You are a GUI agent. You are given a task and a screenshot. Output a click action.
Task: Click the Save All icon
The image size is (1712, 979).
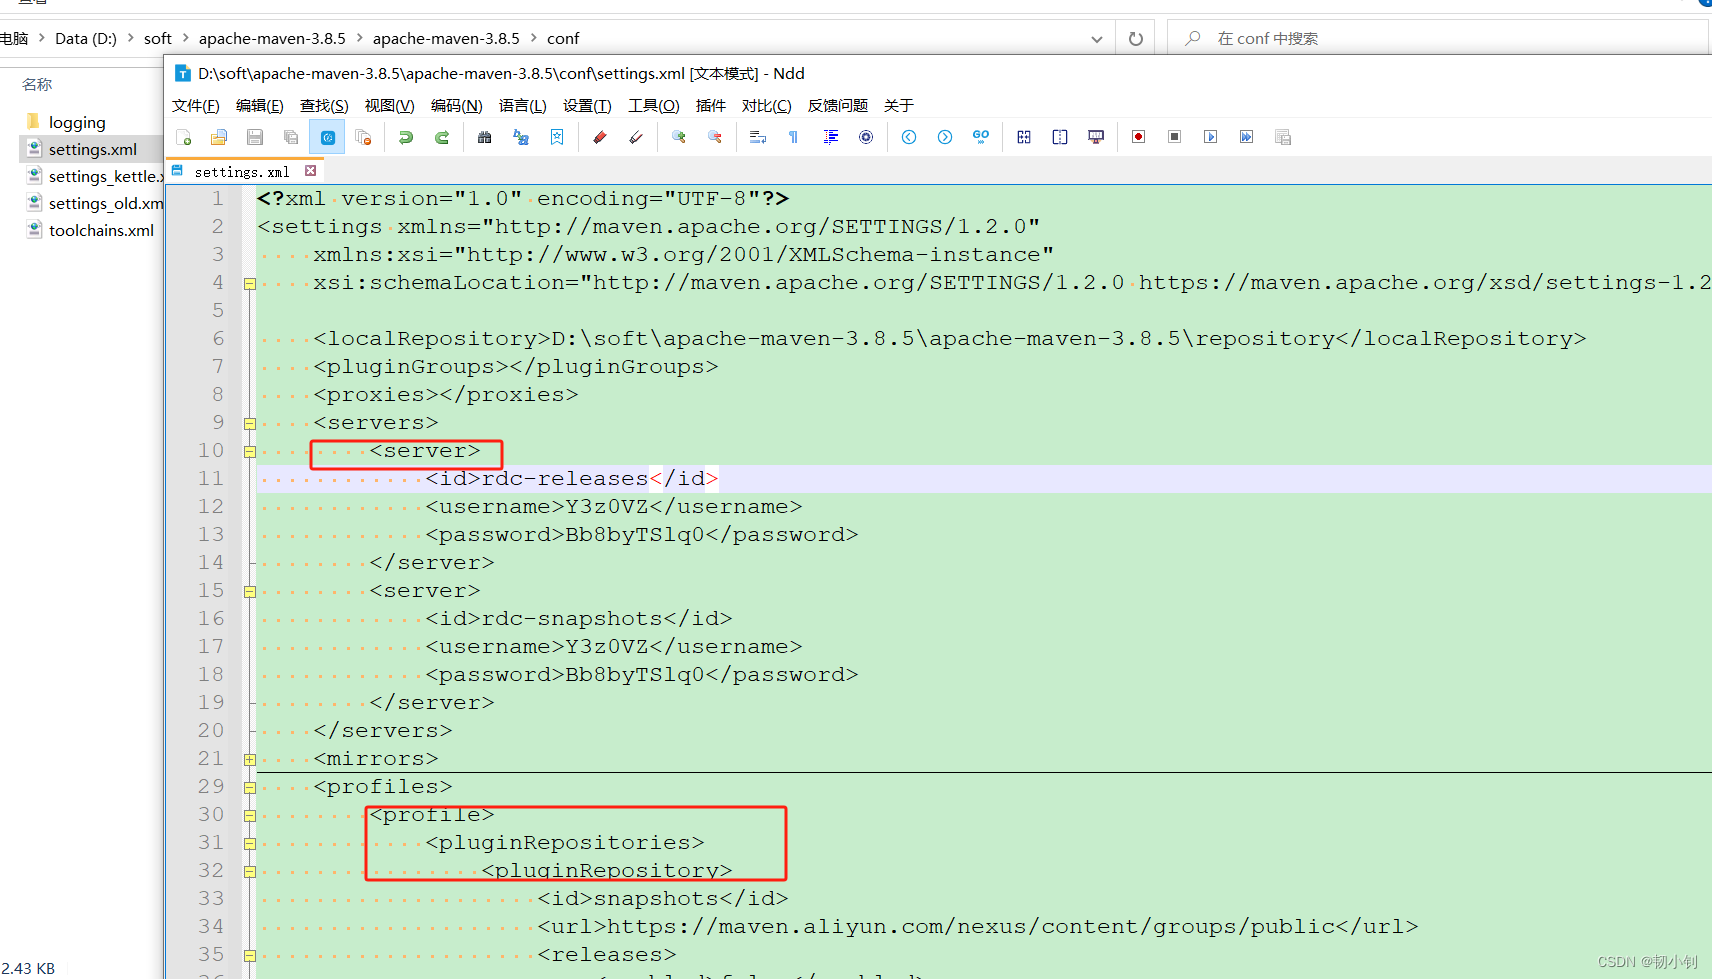[291, 137]
